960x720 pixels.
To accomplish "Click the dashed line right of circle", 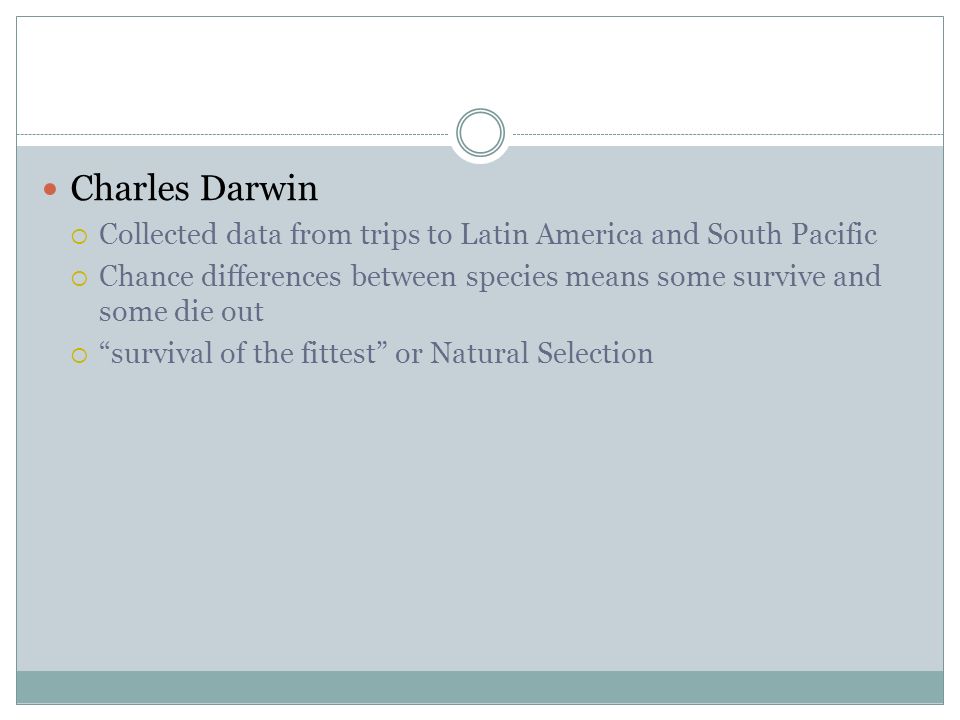I will tap(728, 134).
